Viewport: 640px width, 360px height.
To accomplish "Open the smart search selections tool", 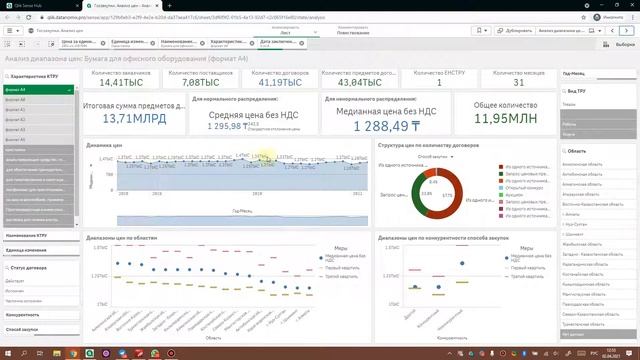I will point(7,44).
